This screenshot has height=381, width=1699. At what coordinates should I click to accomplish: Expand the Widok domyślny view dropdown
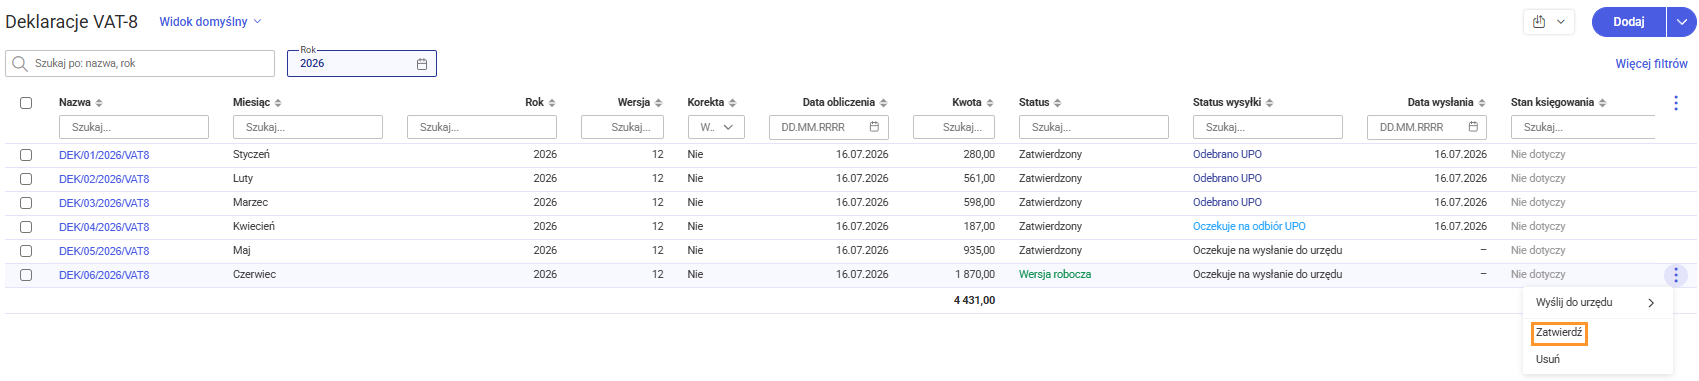[x=210, y=22]
